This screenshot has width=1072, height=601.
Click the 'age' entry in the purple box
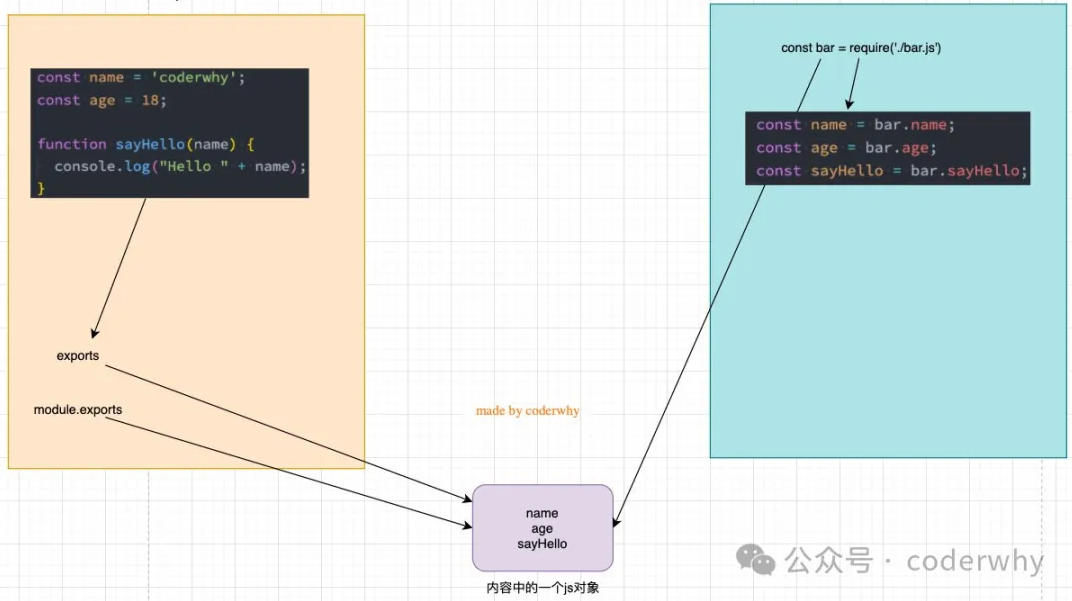coord(542,529)
